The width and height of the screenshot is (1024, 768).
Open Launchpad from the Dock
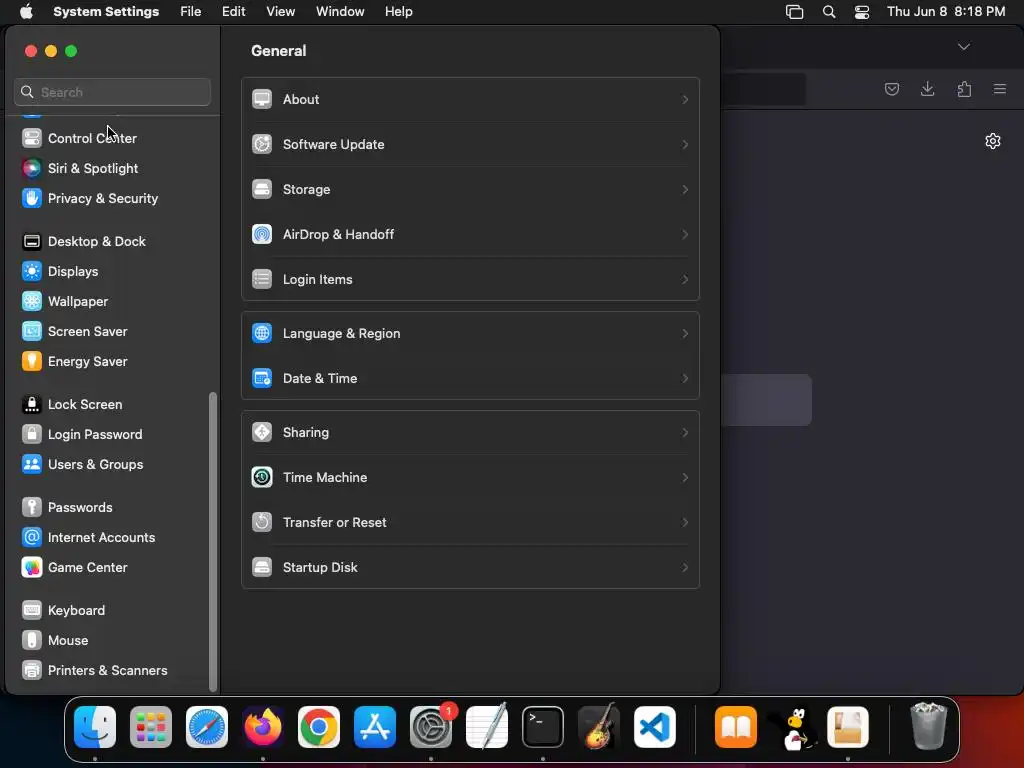(151, 728)
